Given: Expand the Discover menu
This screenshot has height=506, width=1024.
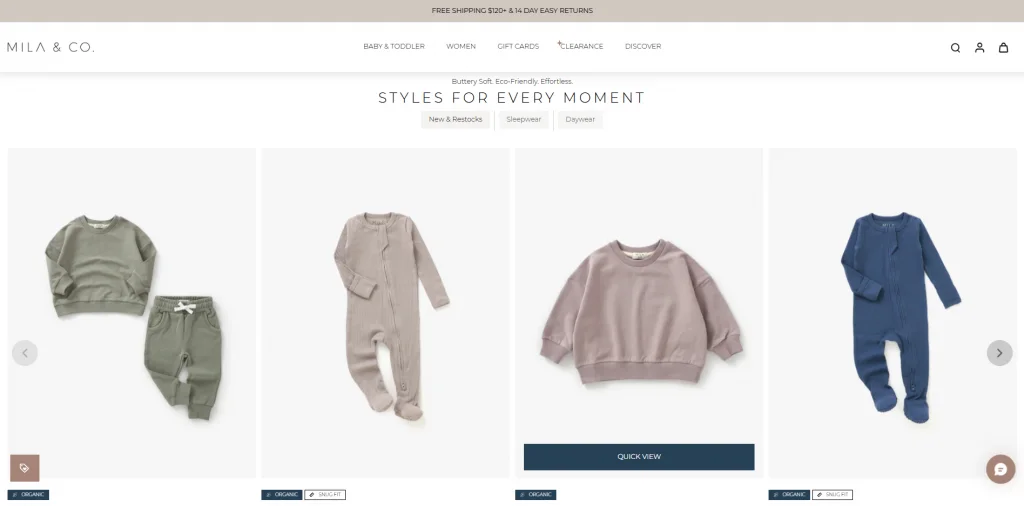Looking at the screenshot, I should 643,46.
